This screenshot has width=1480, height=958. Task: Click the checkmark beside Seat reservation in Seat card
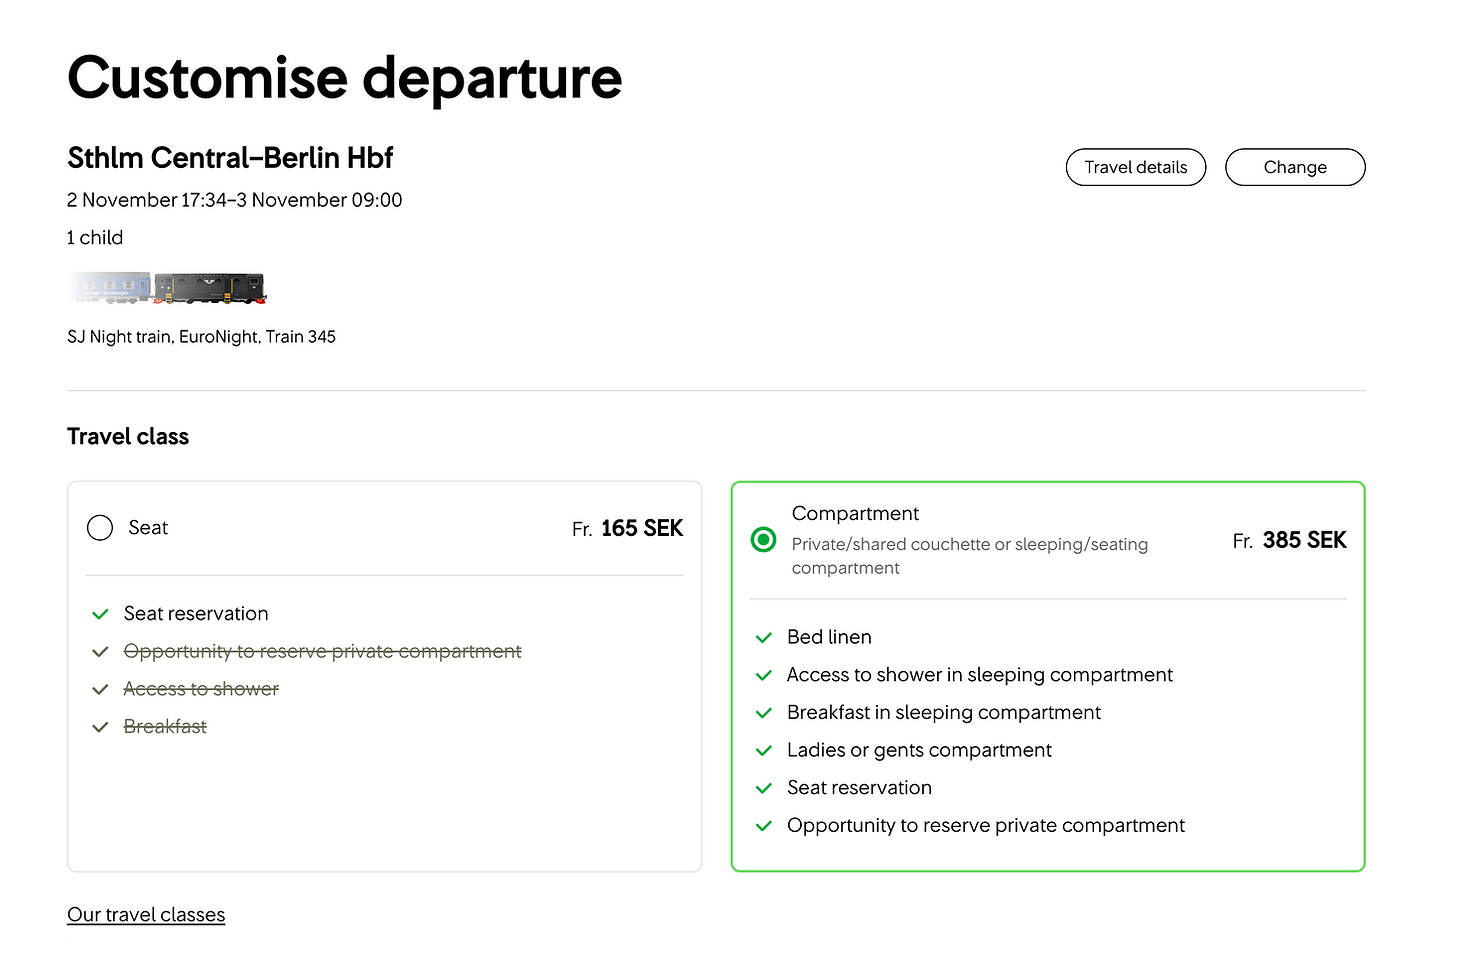click(x=100, y=614)
